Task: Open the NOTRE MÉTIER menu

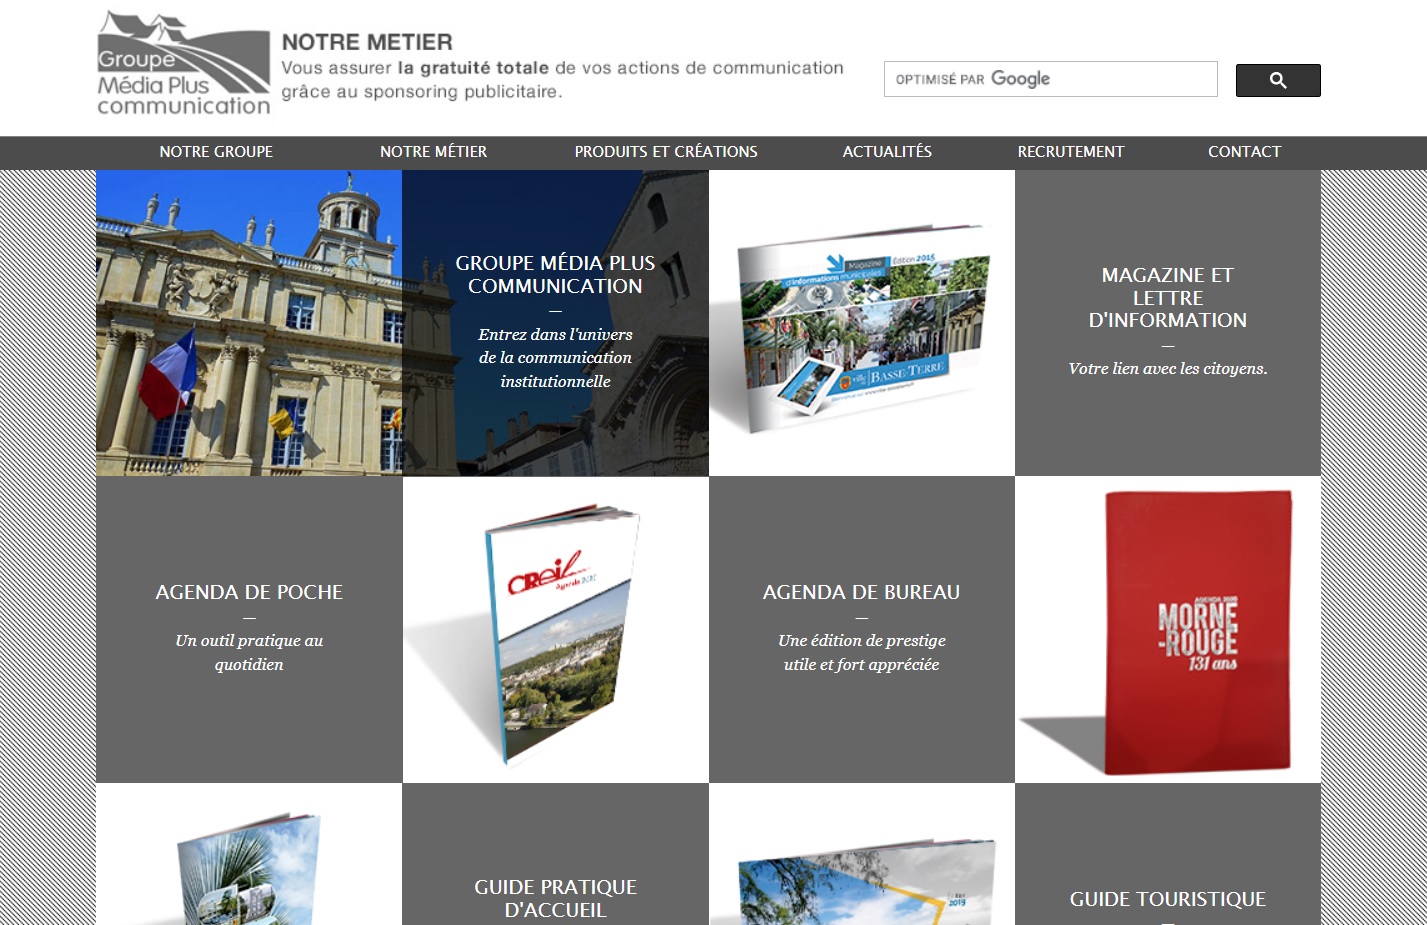Action: click(433, 152)
